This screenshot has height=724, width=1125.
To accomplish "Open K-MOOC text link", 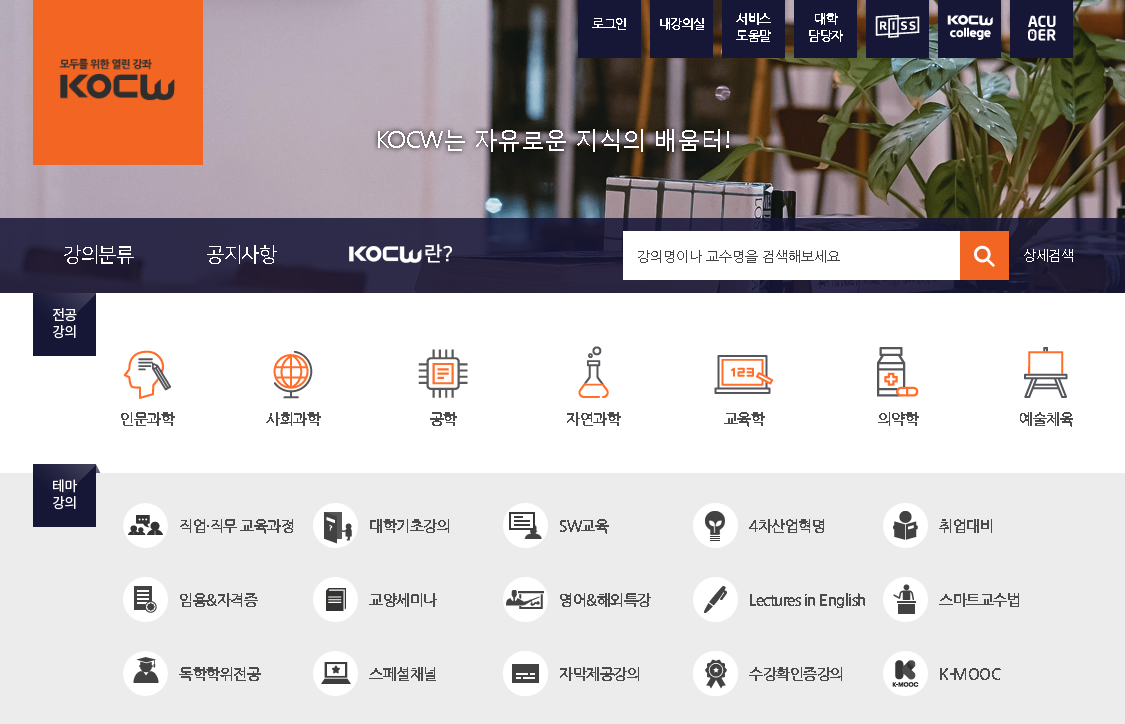I will pyautogui.click(x=970, y=674).
